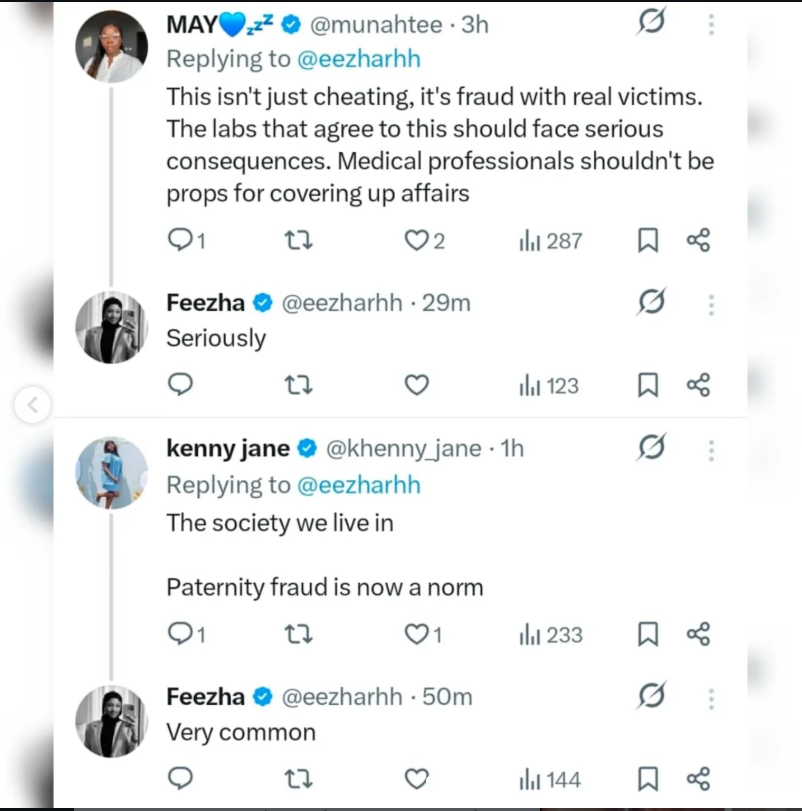Image resolution: width=802 pixels, height=811 pixels.
Task: Check view count of 233 on kenny jane's reply
Action: (x=549, y=634)
